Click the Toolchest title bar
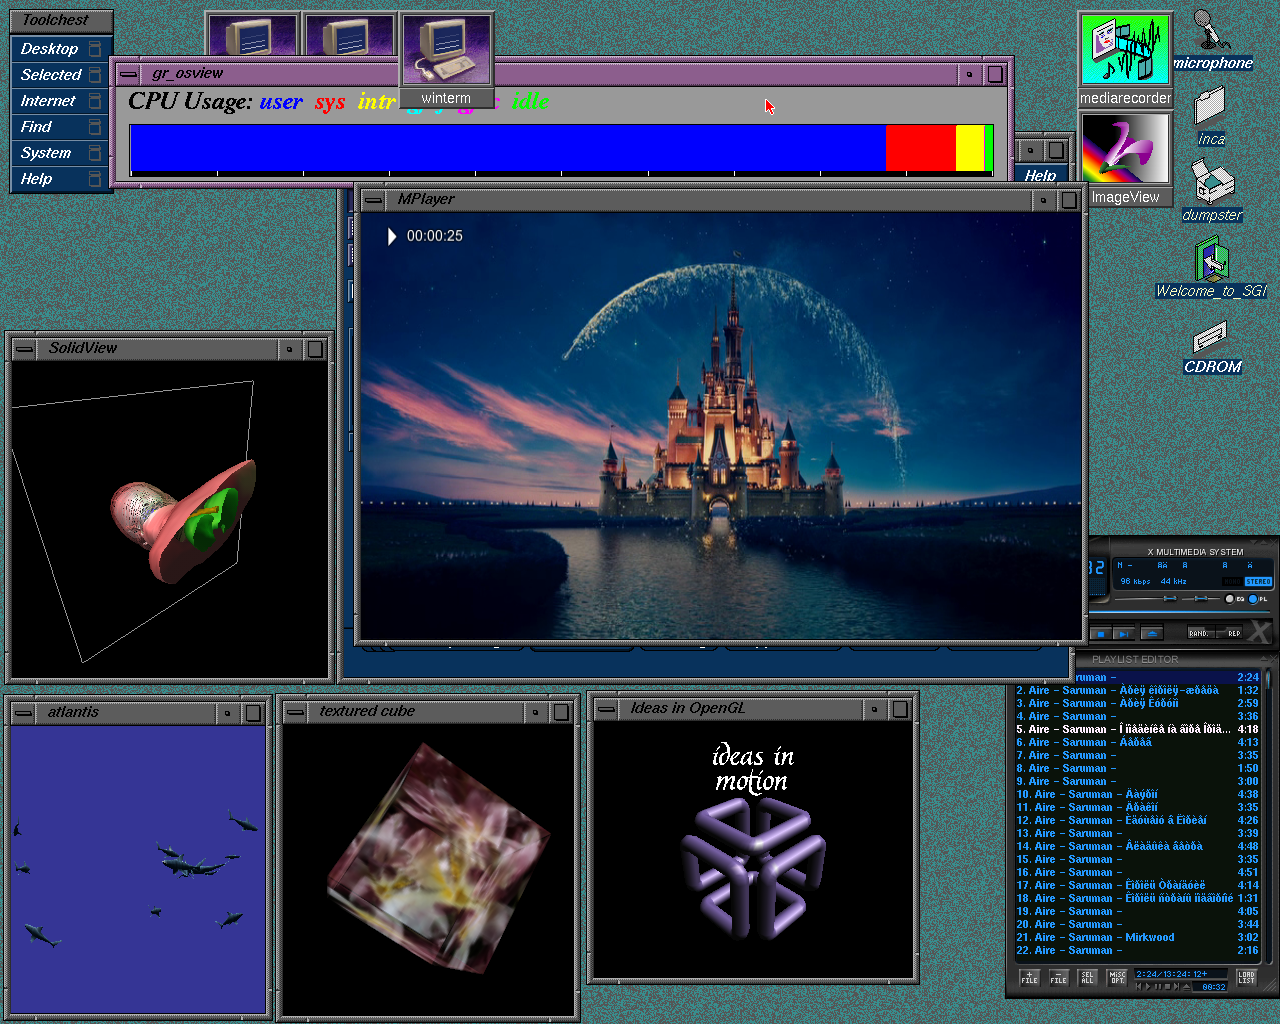This screenshot has height=1024, width=1280. click(x=60, y=20)
